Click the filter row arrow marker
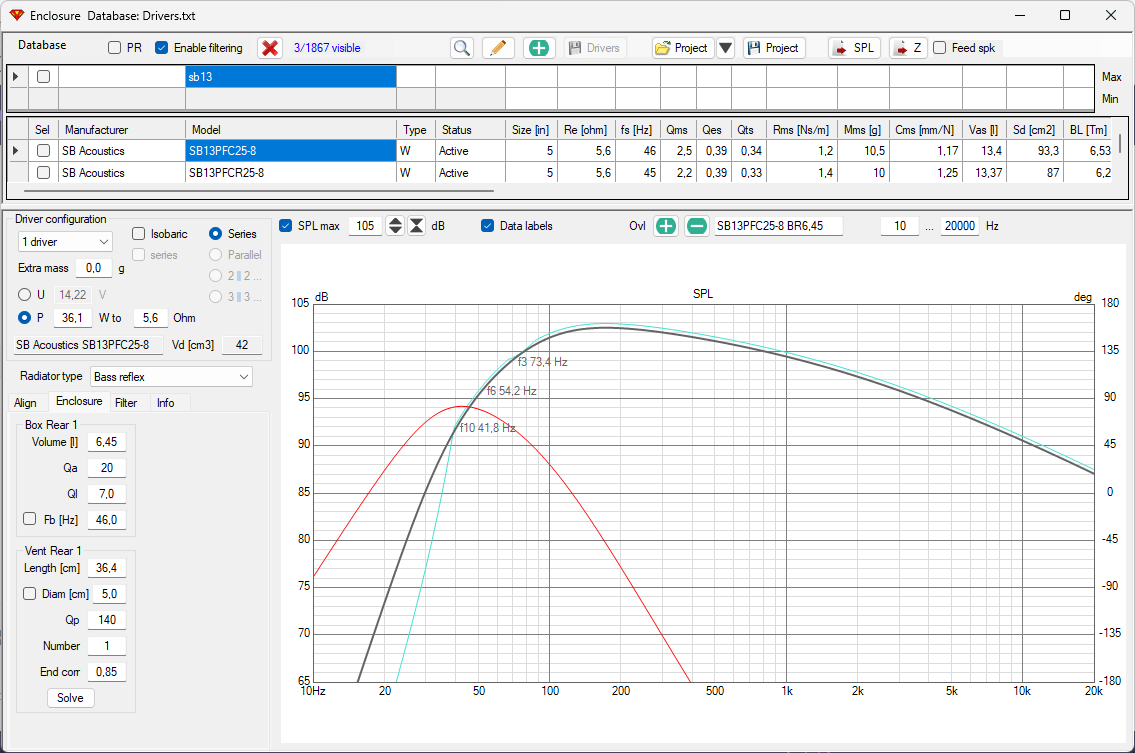Image resolution: width=1135 pixels, height=753 pixels. click(16, 77)
